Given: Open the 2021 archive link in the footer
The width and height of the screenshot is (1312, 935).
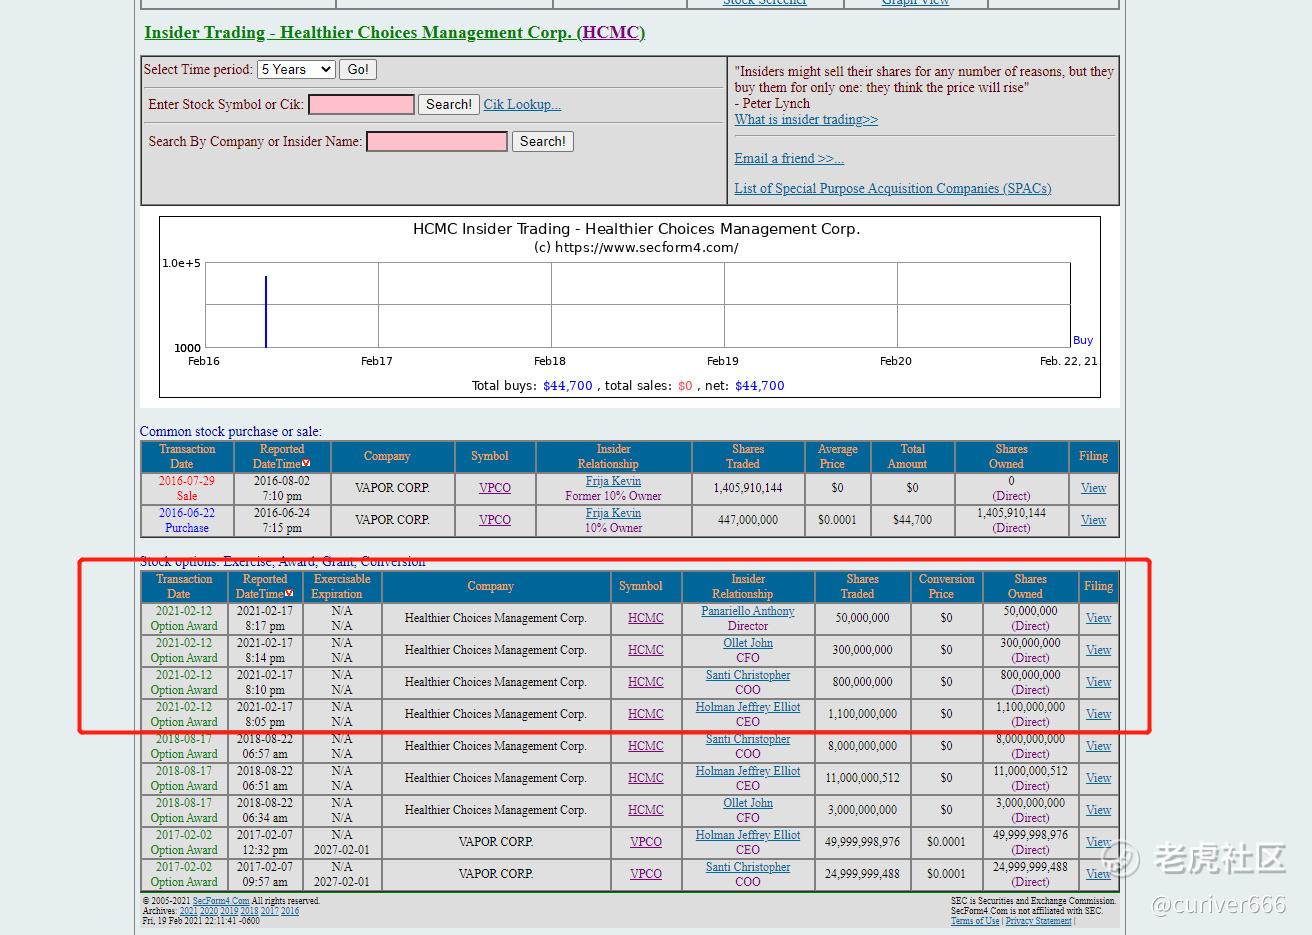Looking at the screenshot, I should tap(188, 911).
